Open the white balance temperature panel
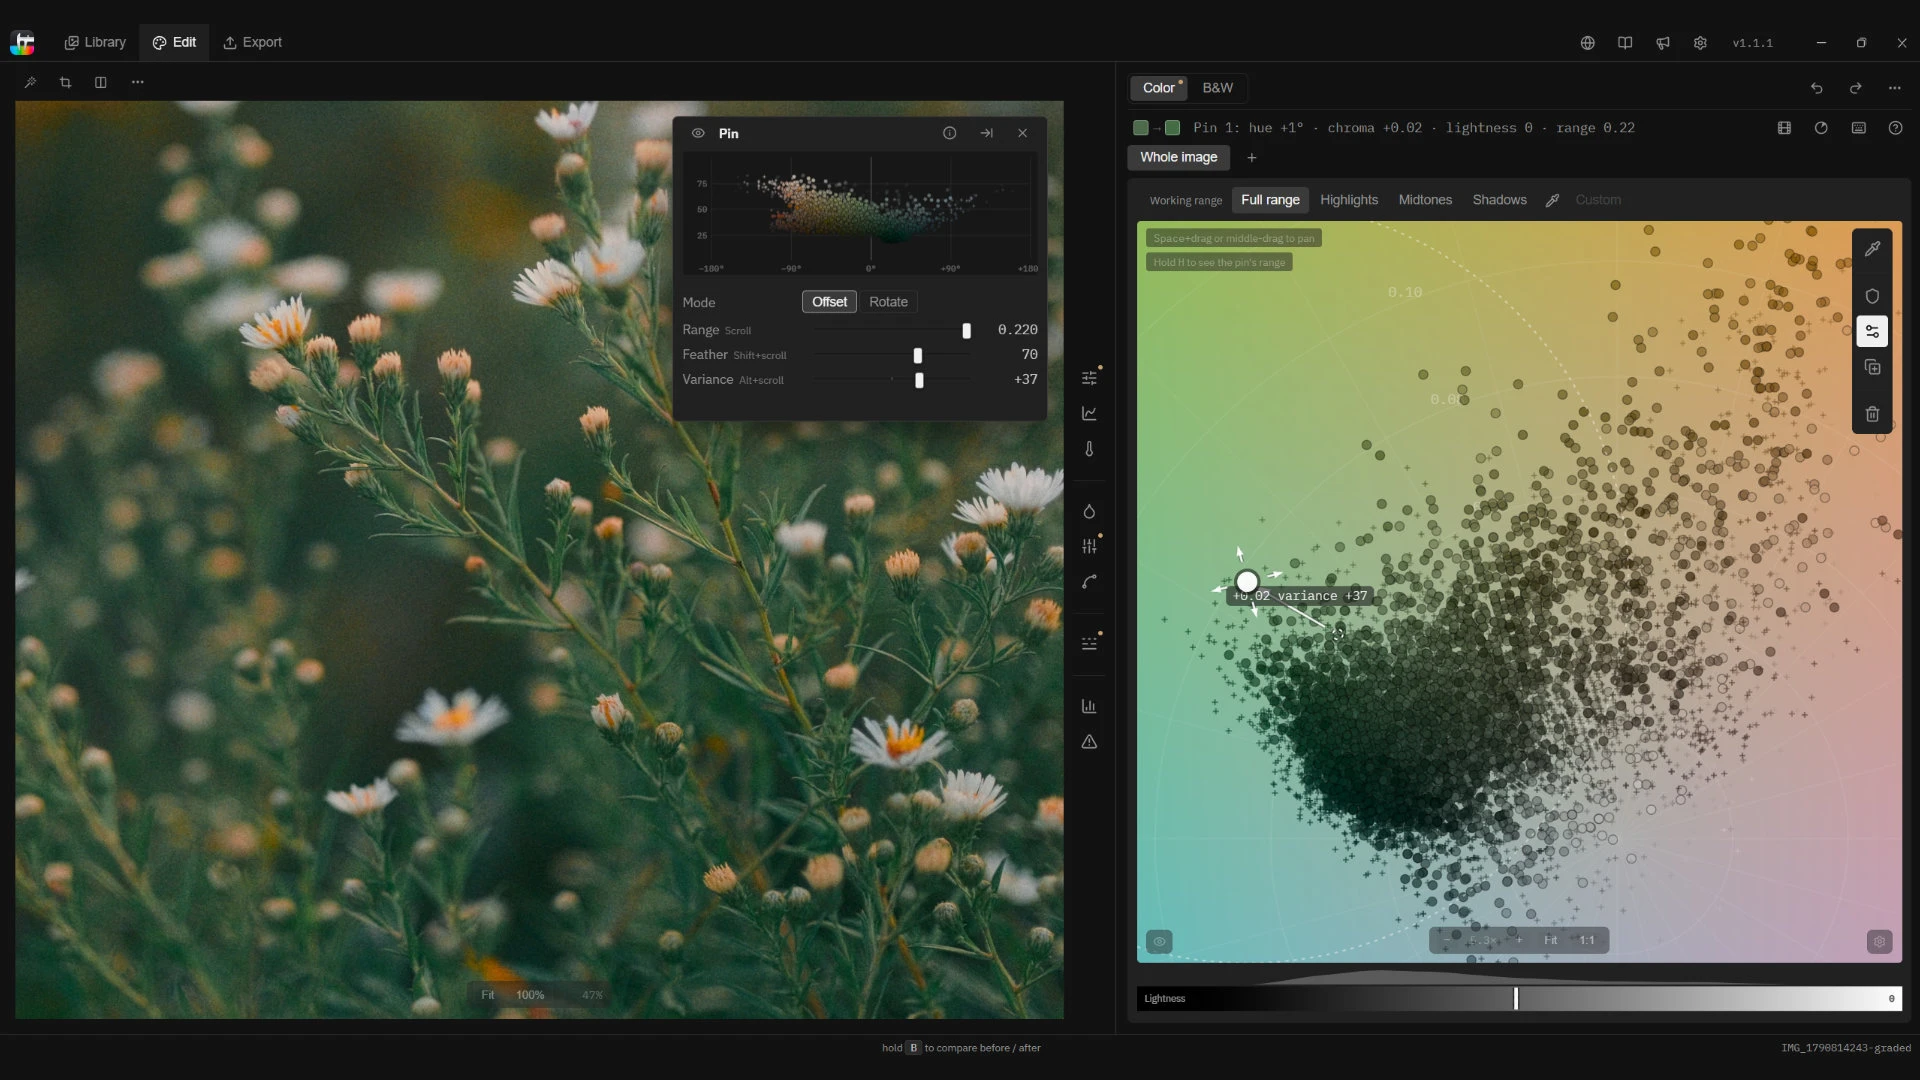Viewport: 1920px width, 1080px height. 1089,449
